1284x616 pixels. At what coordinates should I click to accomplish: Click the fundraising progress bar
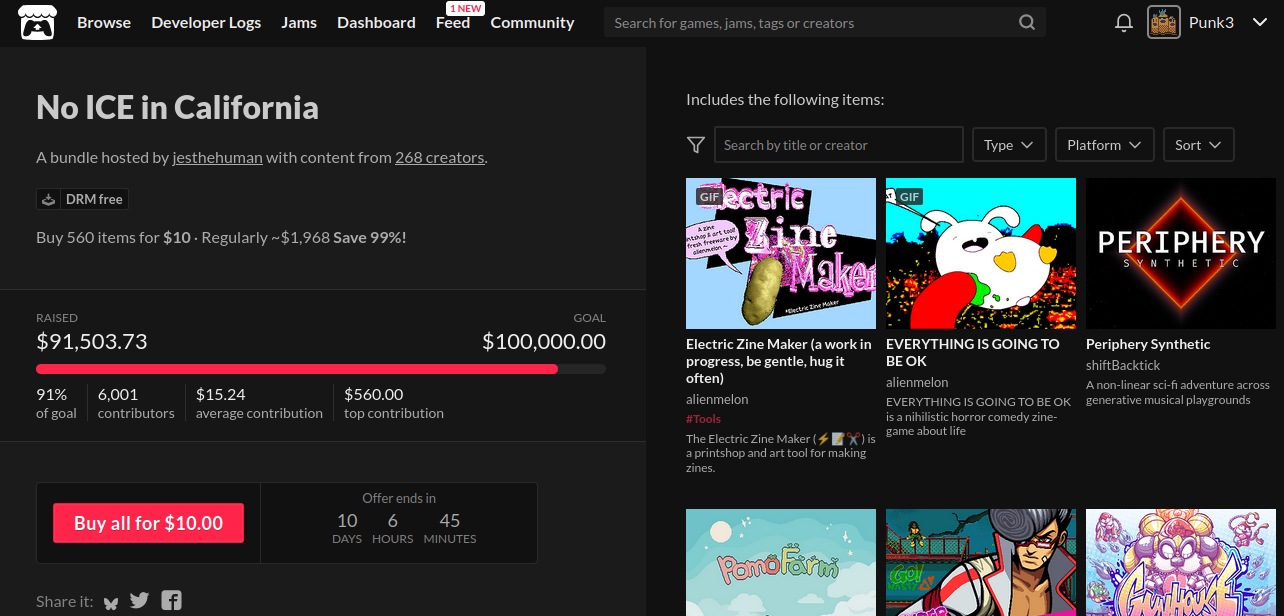coord(321,369)
